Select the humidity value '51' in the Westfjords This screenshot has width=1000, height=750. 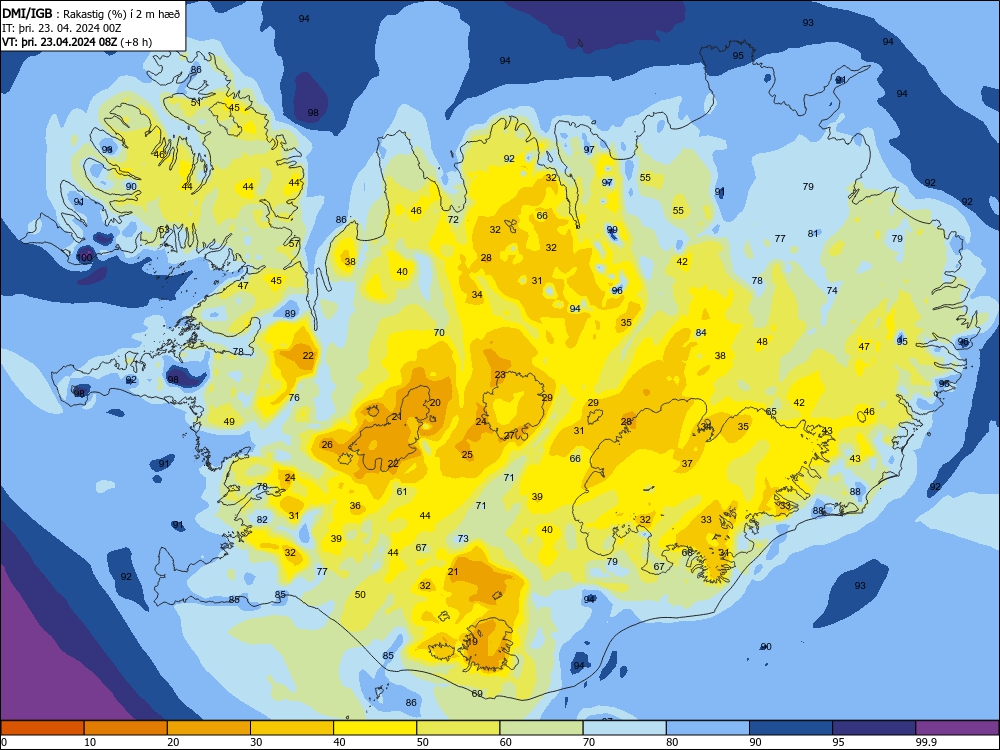tap(196, 102)
